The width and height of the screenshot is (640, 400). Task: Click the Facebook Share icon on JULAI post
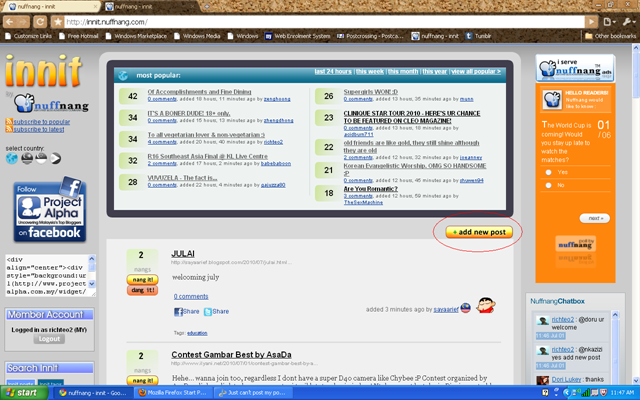click(178, 312)
